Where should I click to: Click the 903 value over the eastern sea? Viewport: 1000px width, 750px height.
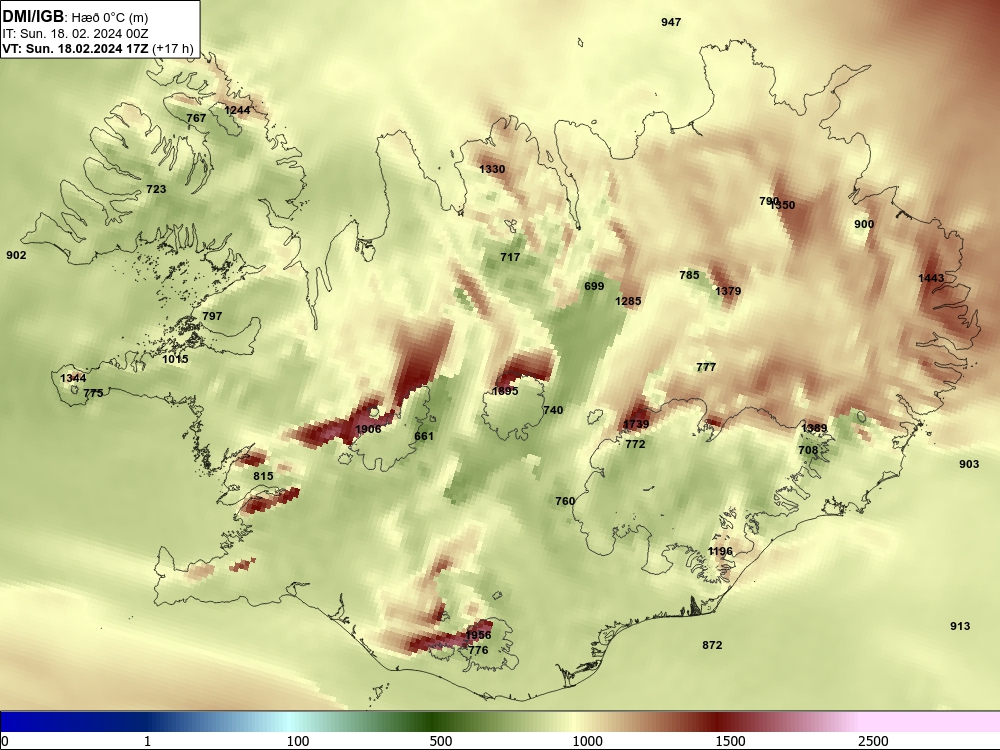969,464
